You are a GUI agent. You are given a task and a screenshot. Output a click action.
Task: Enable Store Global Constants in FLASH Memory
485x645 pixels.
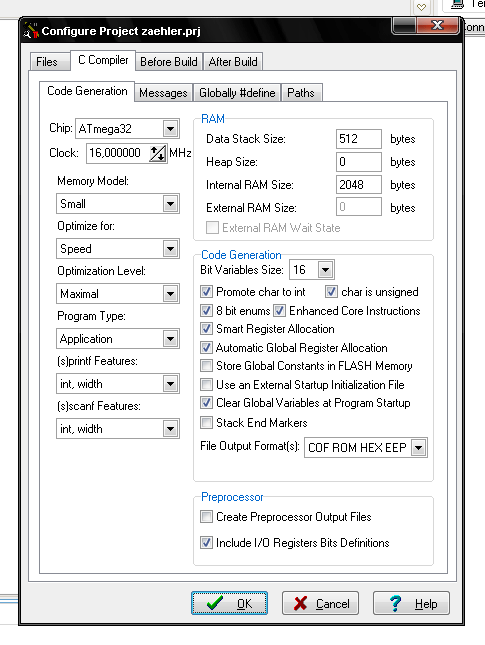coord(206,366)
